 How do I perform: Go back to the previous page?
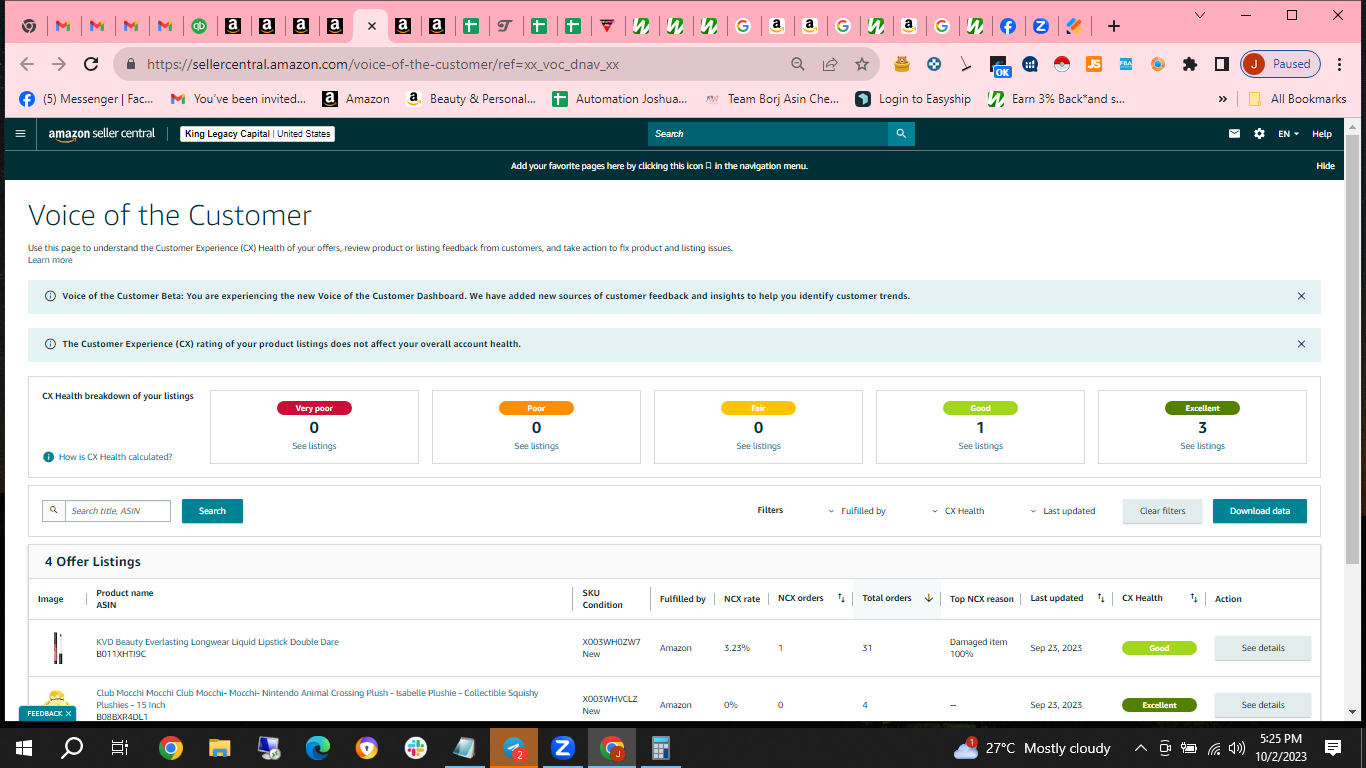pyautogui.click(x=27, y=64)
